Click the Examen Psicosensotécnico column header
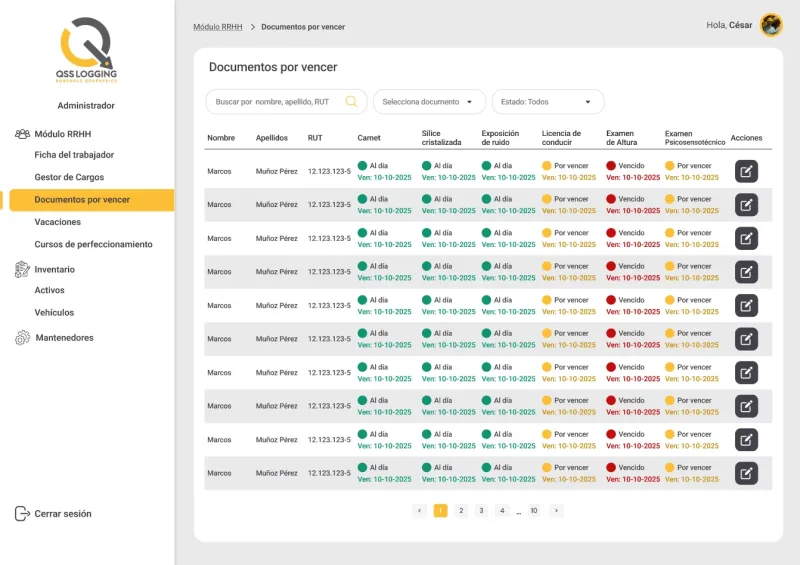Screen dimensions: 800x565 pyautogui.click(x=695, y=138)
